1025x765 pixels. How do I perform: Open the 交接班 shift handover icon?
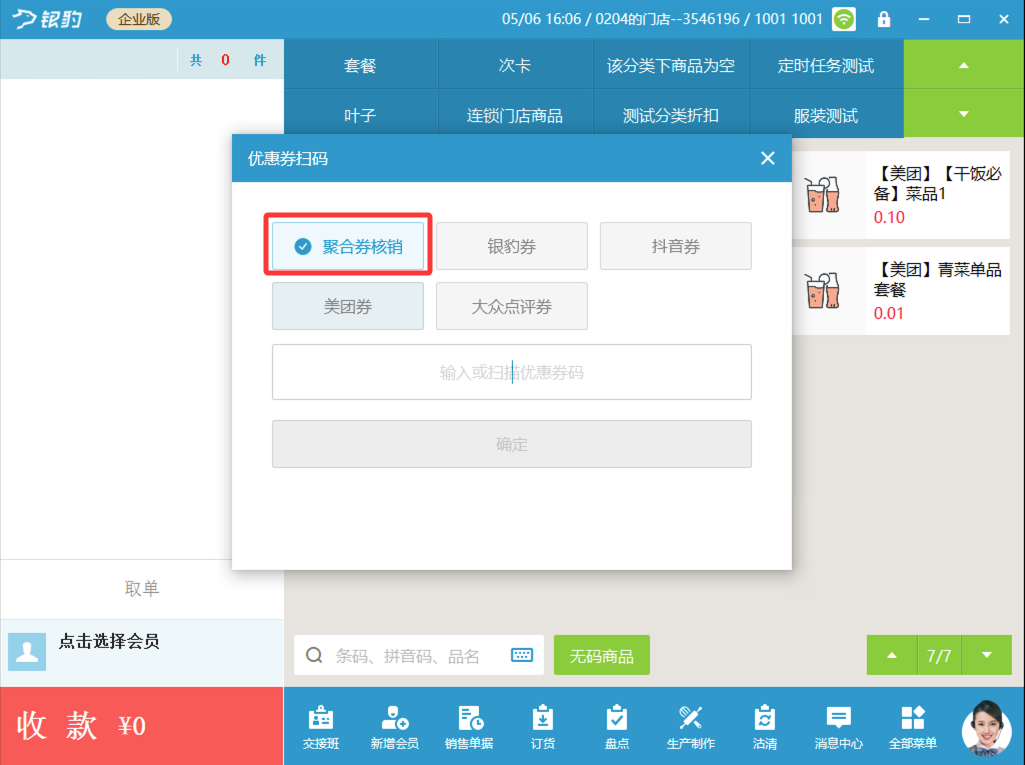(320, 726)
